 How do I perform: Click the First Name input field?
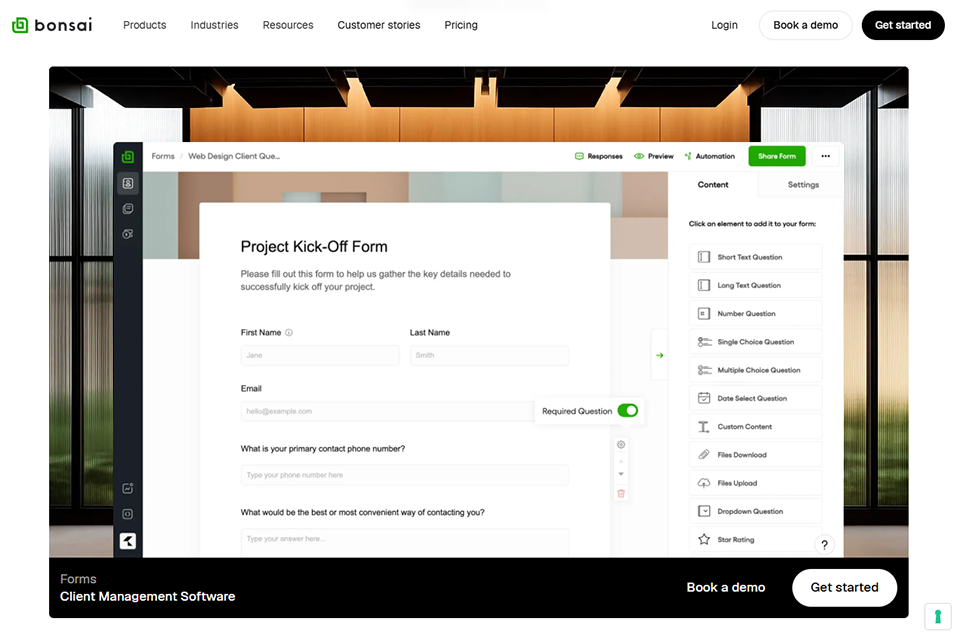pos(320,355)
